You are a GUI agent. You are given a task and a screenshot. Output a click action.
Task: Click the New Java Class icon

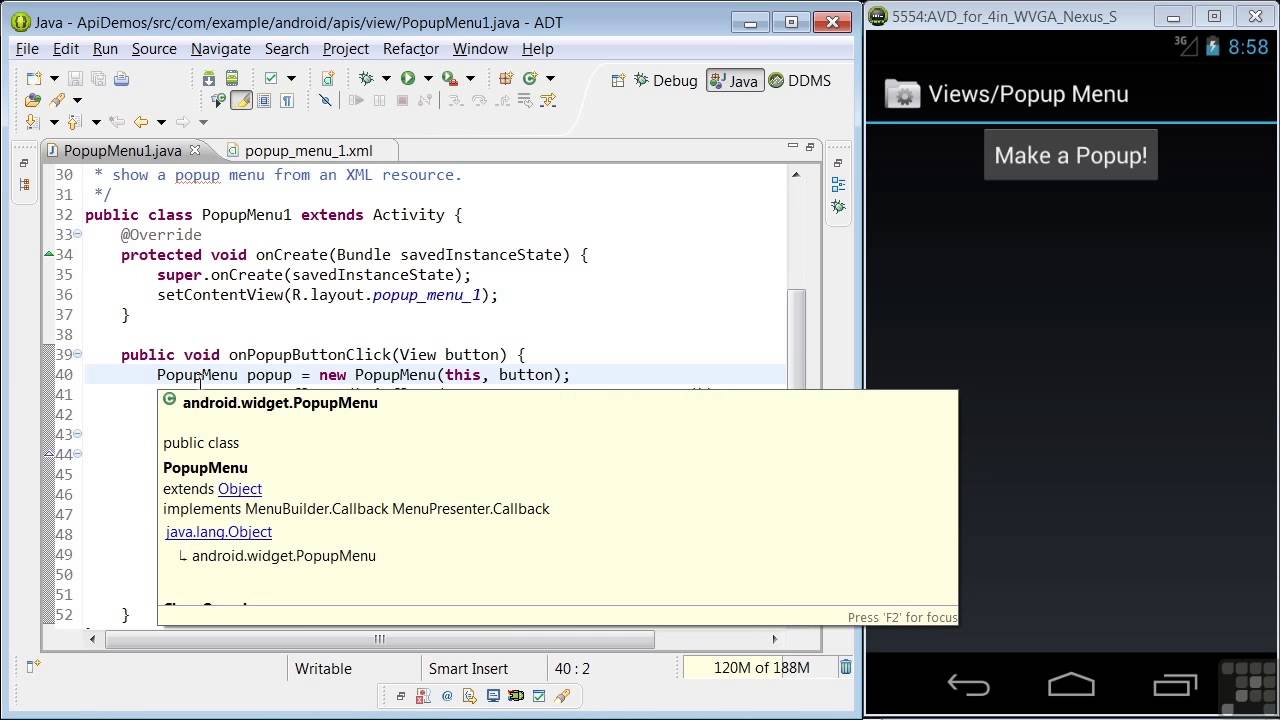click(x=530, y=78)
